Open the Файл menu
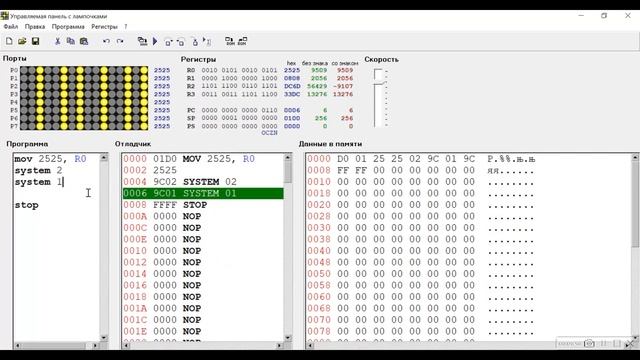 click(x=11, y=27)
